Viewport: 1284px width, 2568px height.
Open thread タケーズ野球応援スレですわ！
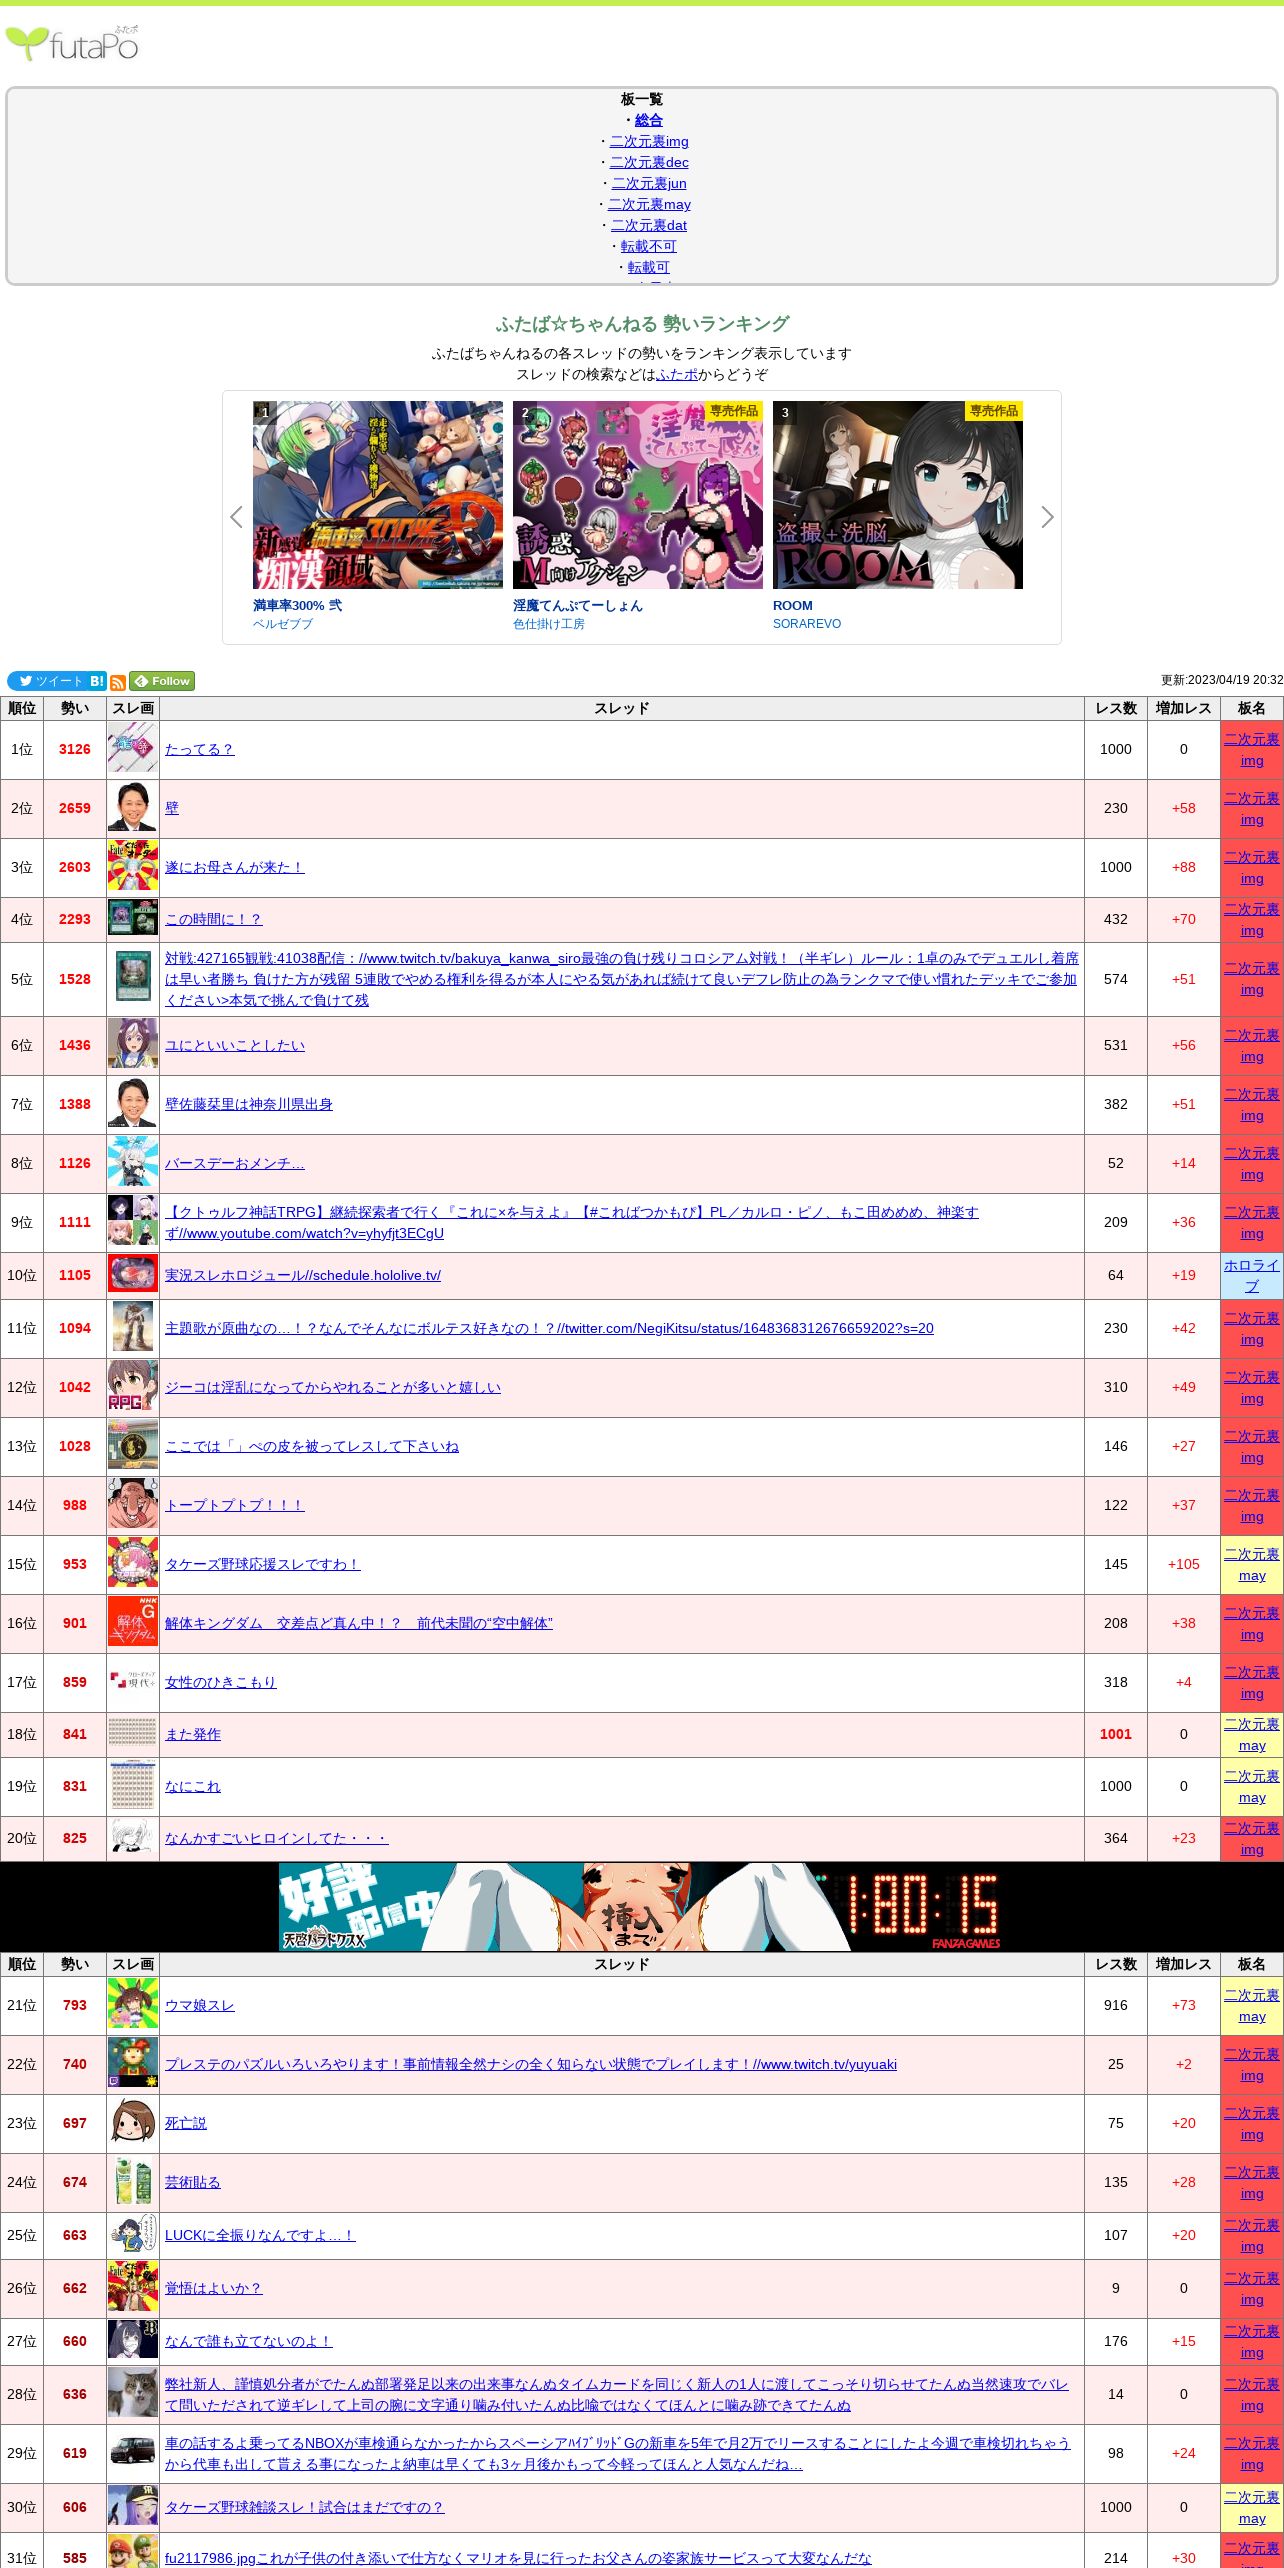click(x=262, y=1564)
